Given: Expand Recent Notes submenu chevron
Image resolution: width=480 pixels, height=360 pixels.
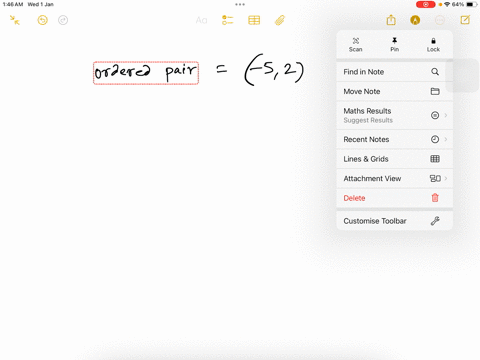Looking at the screenshot, I should [x=446, y=139].
